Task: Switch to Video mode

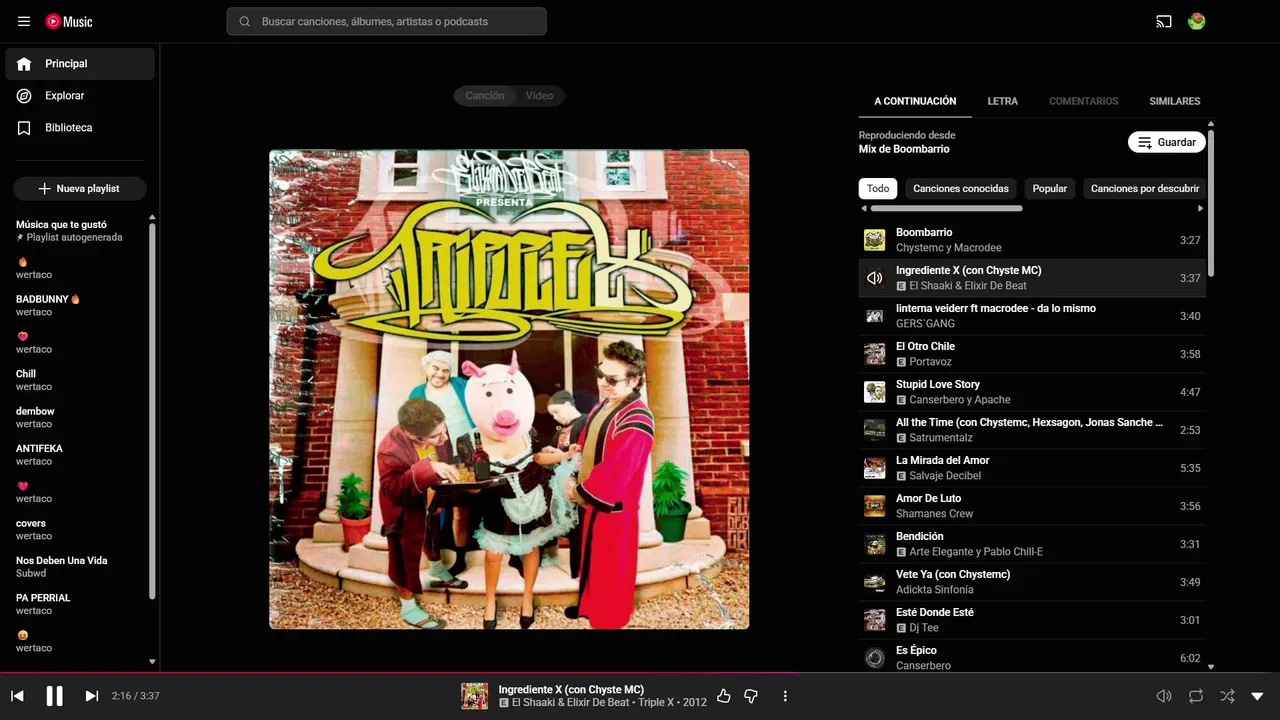Action: pyautogui.click(x=540, y=96)
